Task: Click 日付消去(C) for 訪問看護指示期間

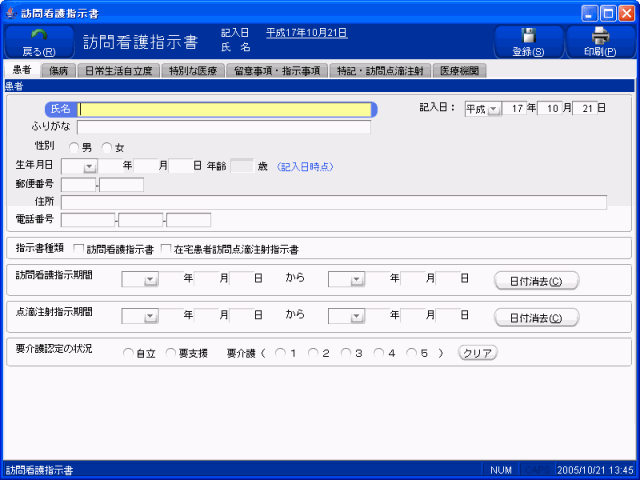Action: click(536, 281)
